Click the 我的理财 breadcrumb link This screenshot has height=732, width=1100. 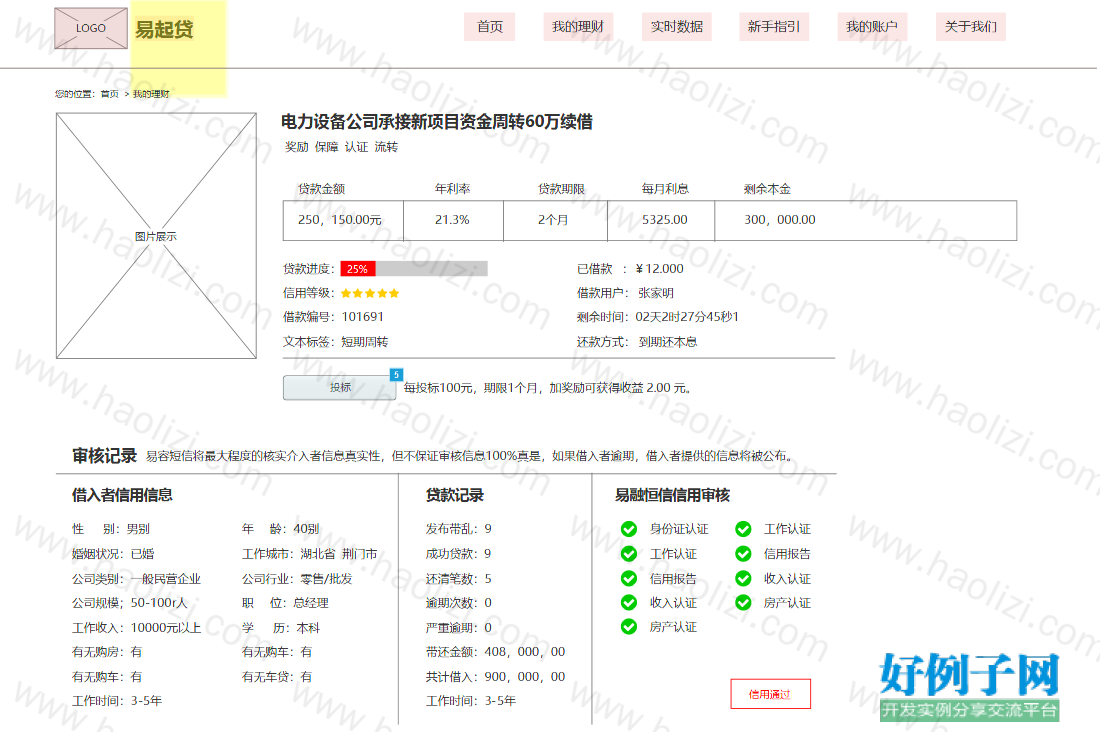[x=151, y=94]
